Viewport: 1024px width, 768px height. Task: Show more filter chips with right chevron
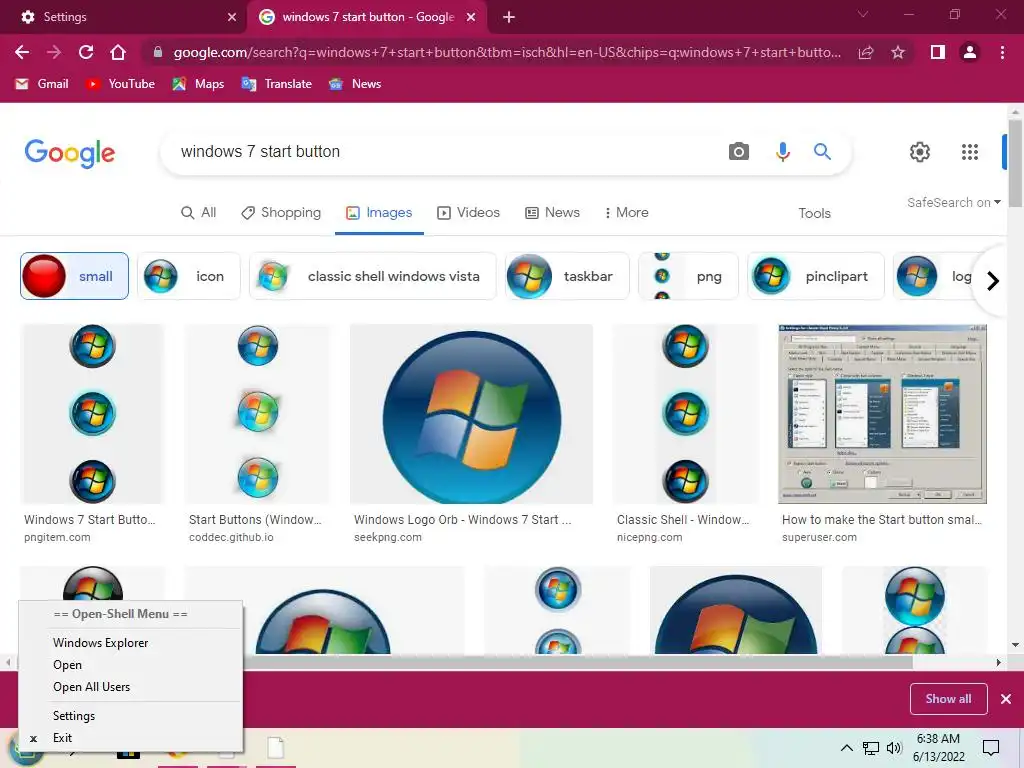[x=993, y=281]
